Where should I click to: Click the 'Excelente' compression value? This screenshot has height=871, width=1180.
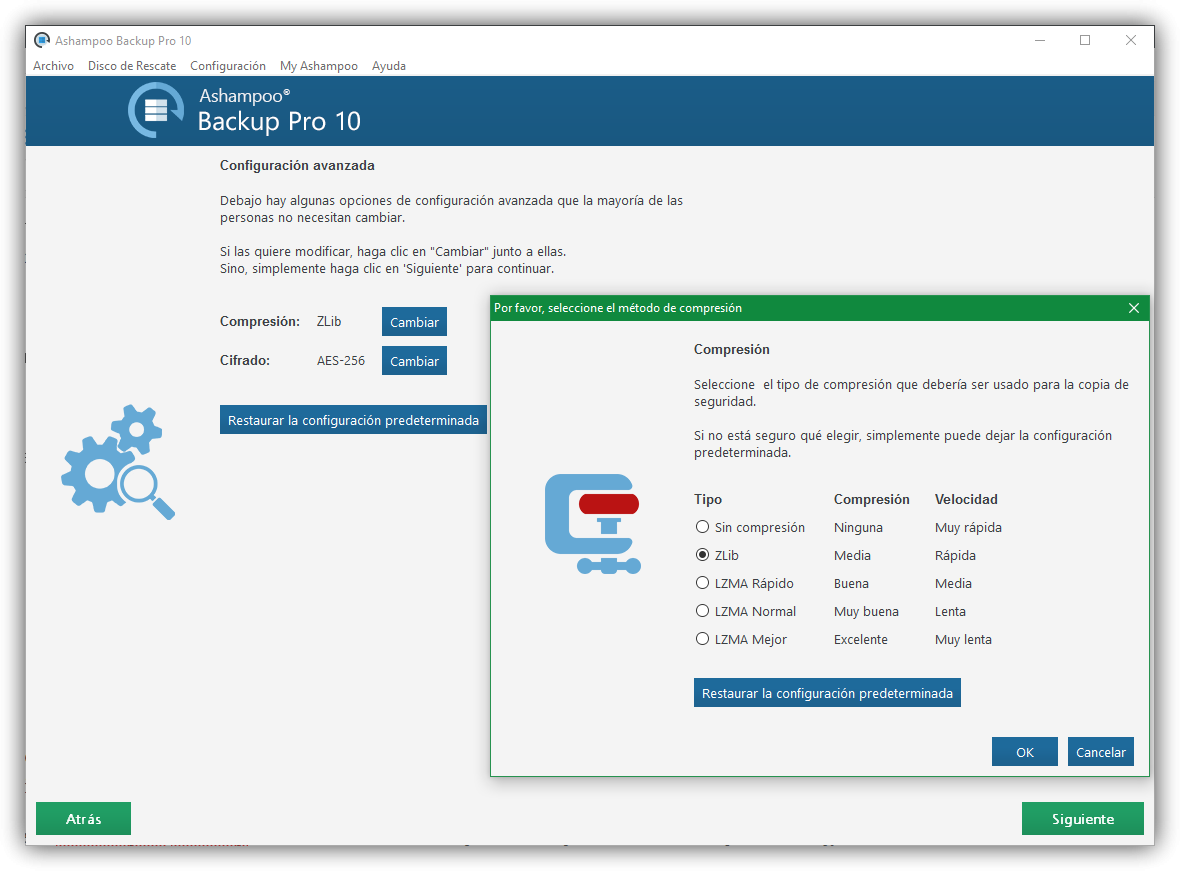[x=860, y=639]
